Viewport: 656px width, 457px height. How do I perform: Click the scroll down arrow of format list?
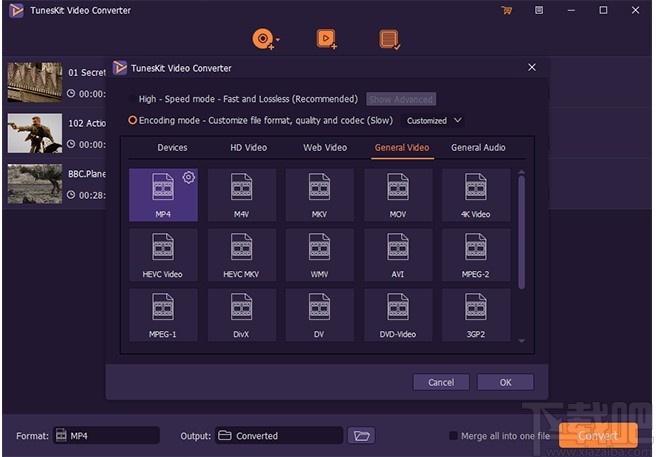click(521, 341)
